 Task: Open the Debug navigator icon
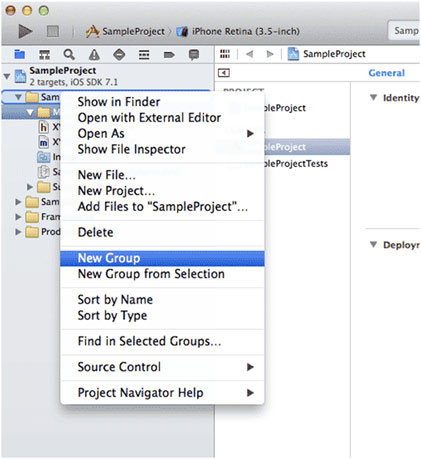tap(144, 54)
